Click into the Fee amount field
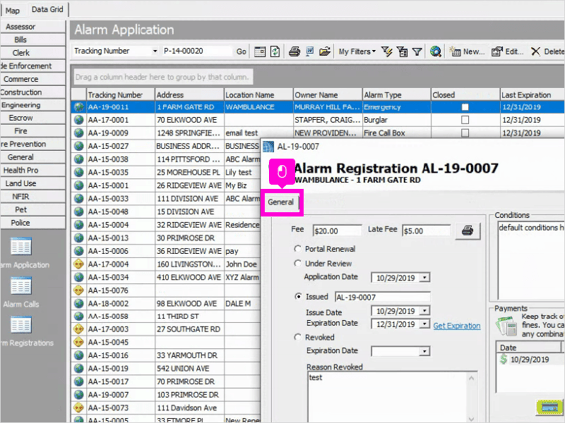565x423 pixels. (337, 231)
